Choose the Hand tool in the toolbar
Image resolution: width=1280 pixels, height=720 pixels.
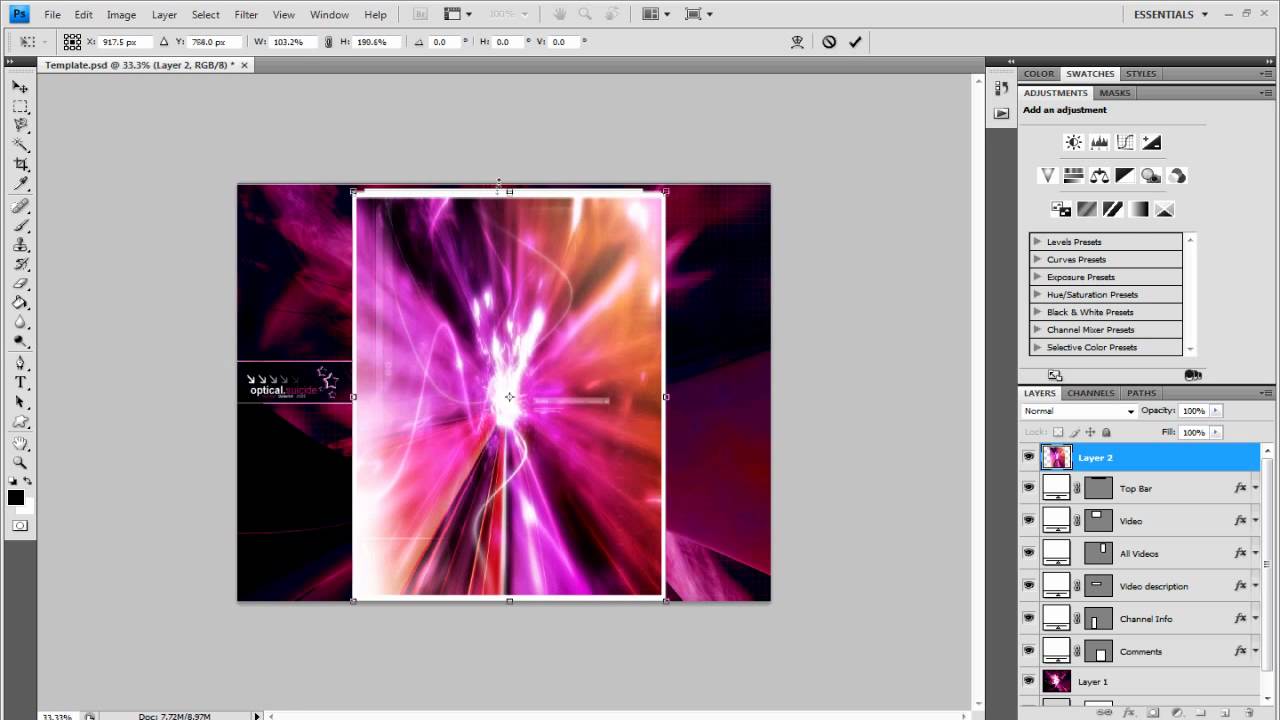tap(20, 443)
